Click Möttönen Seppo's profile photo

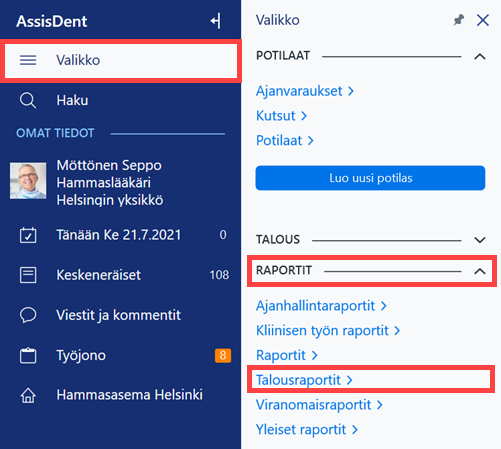point(28,181)
